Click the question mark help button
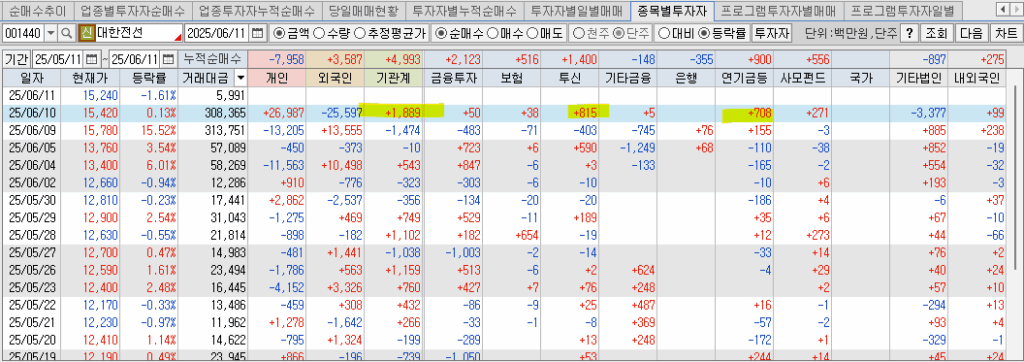Image resolution: width=1024 pixels, height=362 pixels. (x=909, y=33)
